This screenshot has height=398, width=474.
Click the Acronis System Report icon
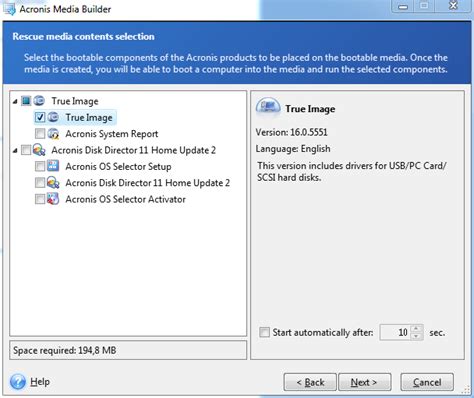point(53,134)
